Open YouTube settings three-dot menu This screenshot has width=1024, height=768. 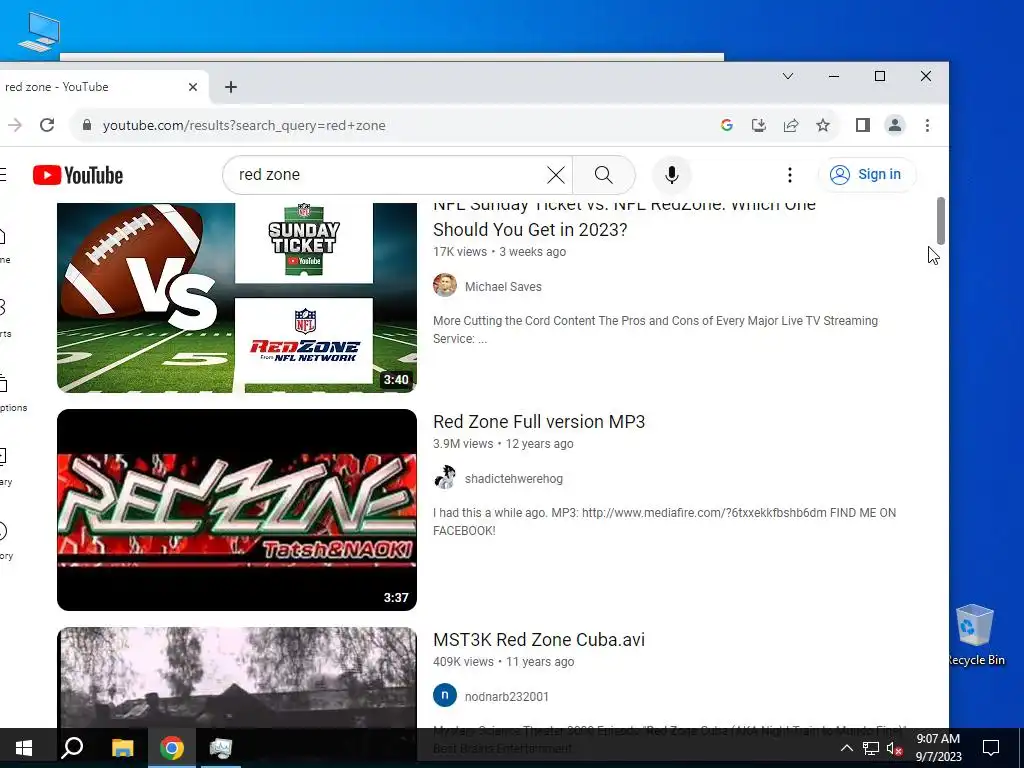point(790,175)
